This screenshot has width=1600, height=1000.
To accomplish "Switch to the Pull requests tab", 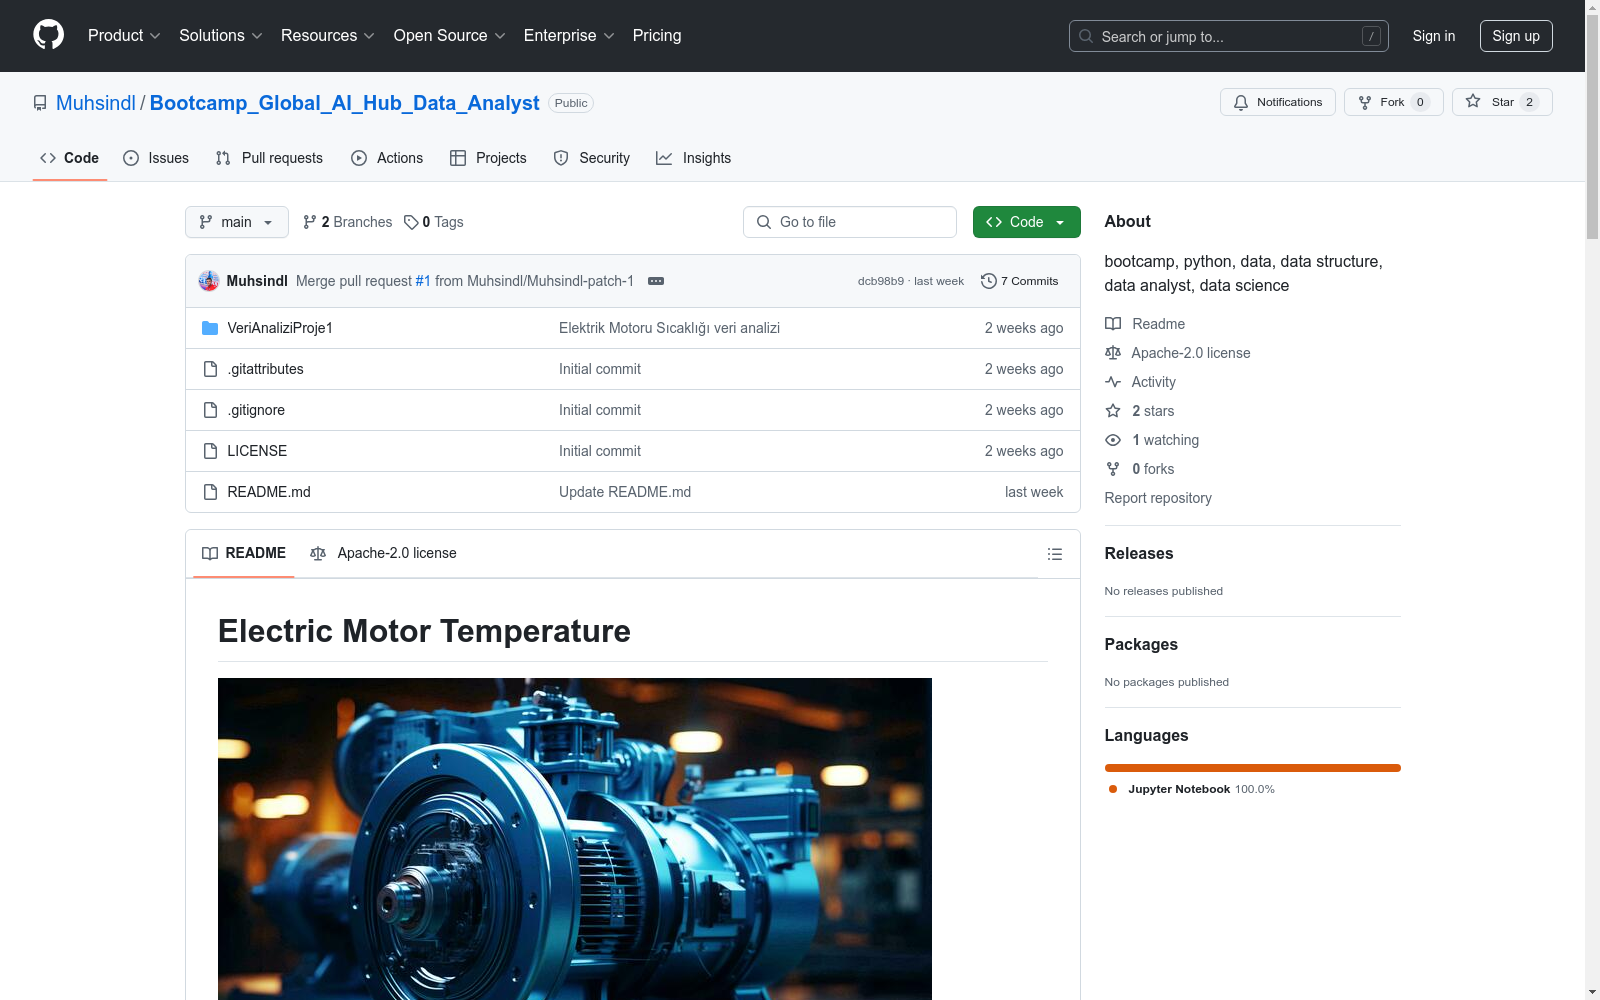I will [269, 158].
